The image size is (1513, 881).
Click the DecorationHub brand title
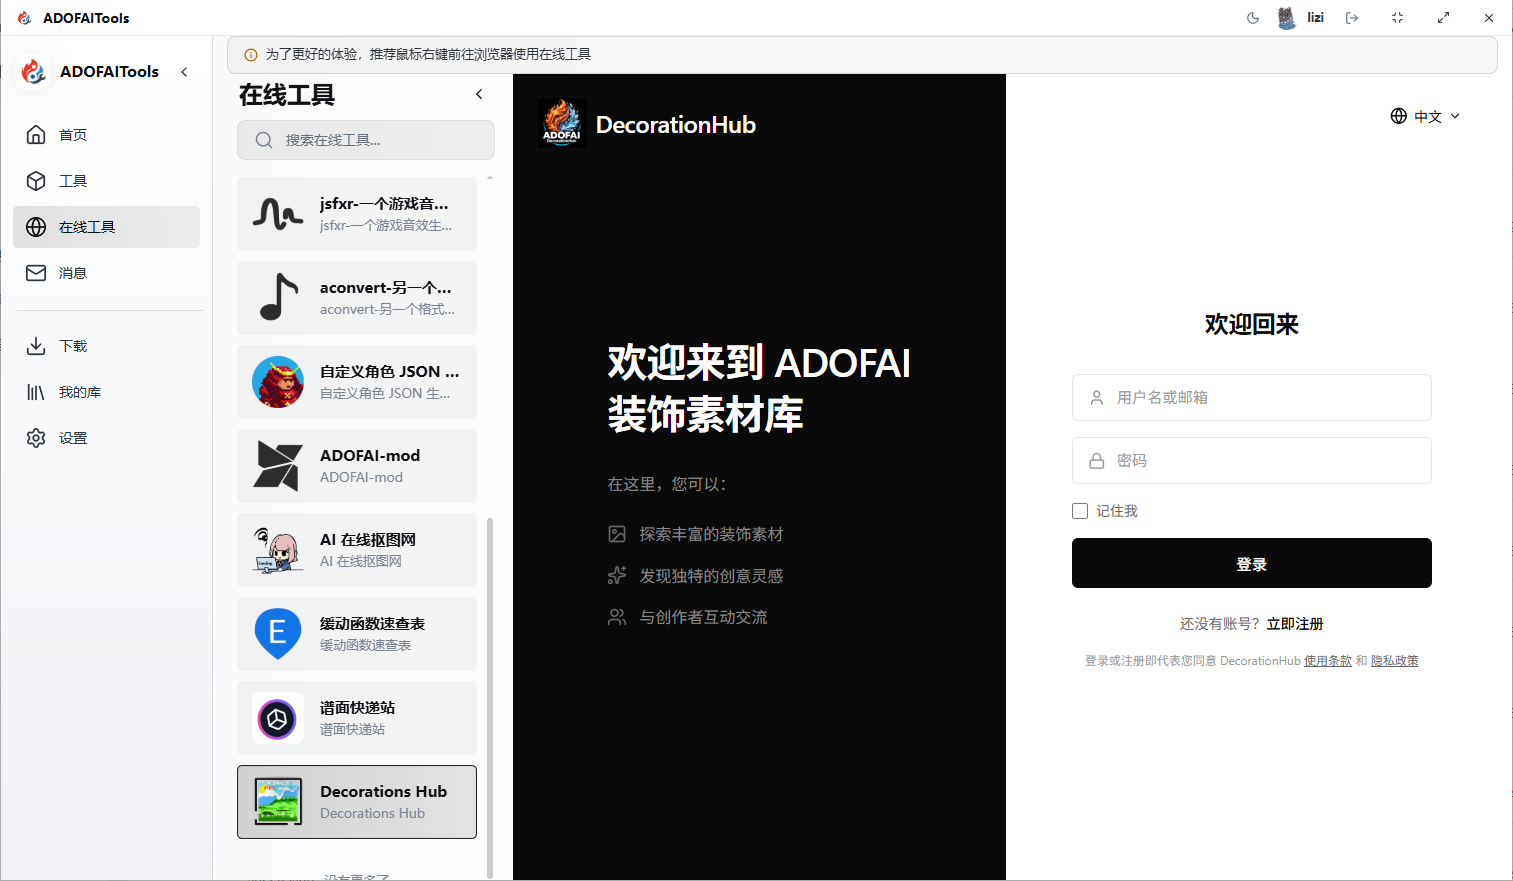coord(676,125)
